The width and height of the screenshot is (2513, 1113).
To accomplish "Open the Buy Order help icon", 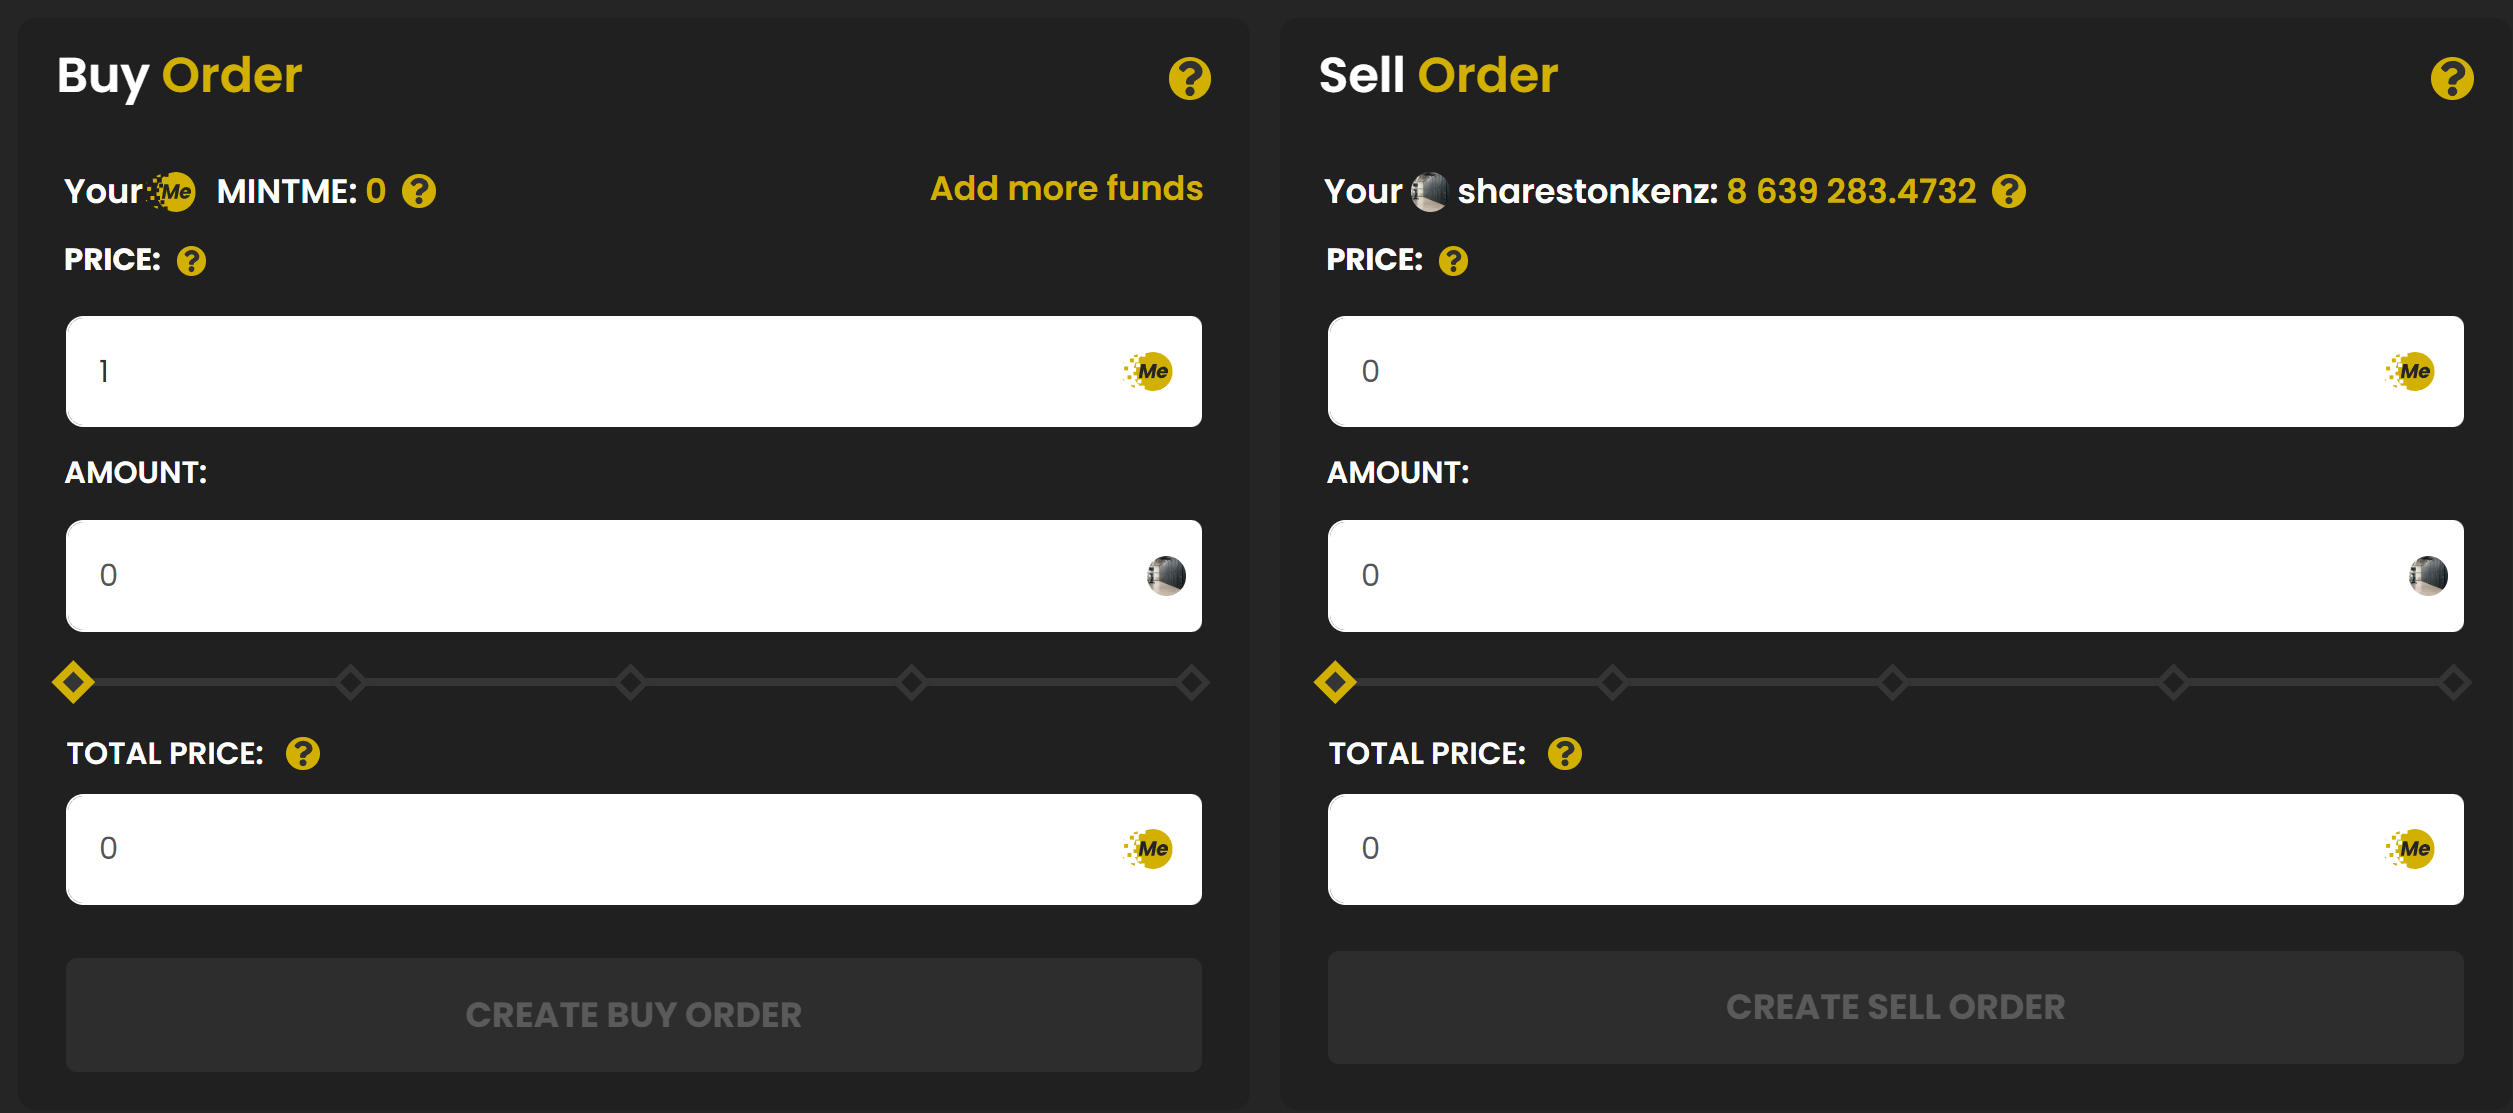I will pos(1189,78).
